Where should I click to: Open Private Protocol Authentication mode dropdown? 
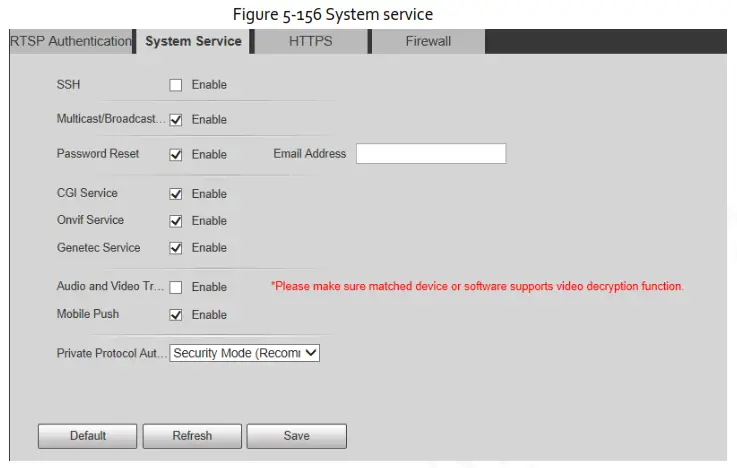pos(244,353)
